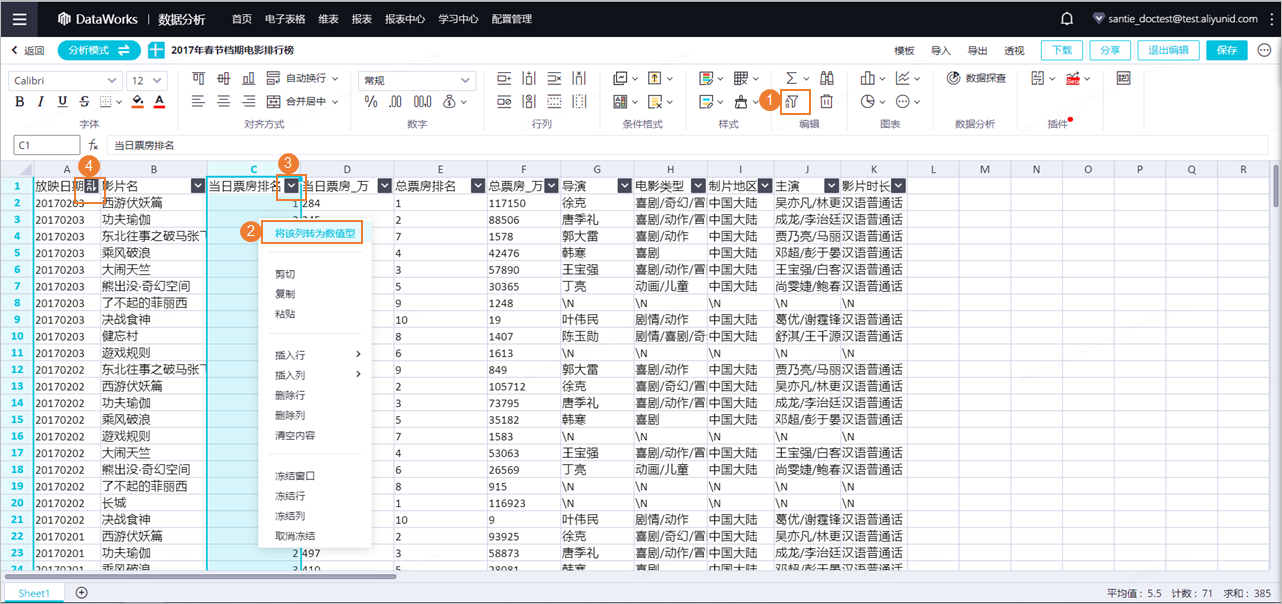Align content to bottom
The height and width of the screenshot is (604, 1282).
pos(248,78)
